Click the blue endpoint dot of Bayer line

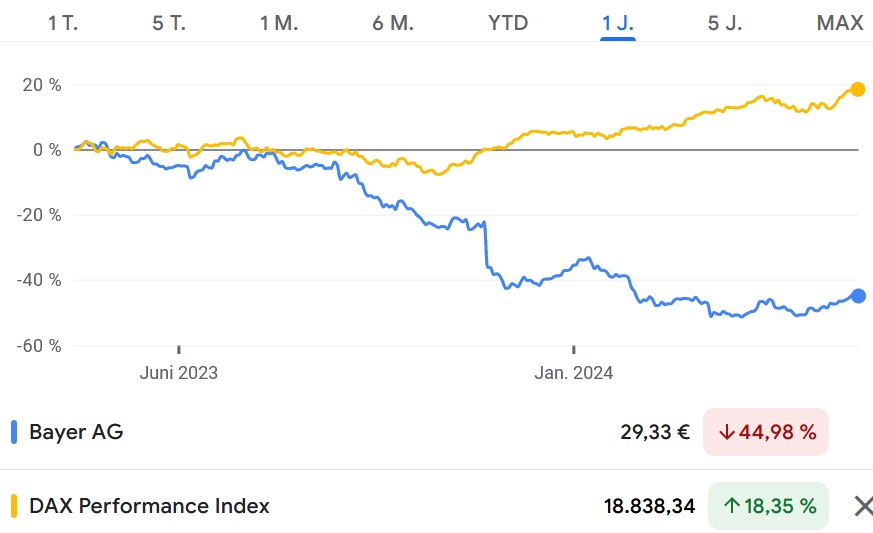[x=858, y=295]
